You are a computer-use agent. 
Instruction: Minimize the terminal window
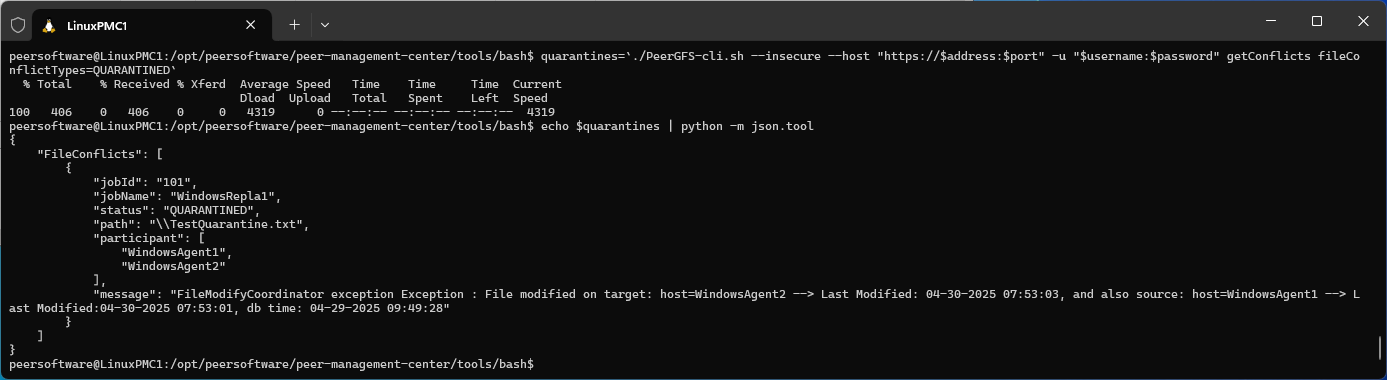tap(1271, 21)
